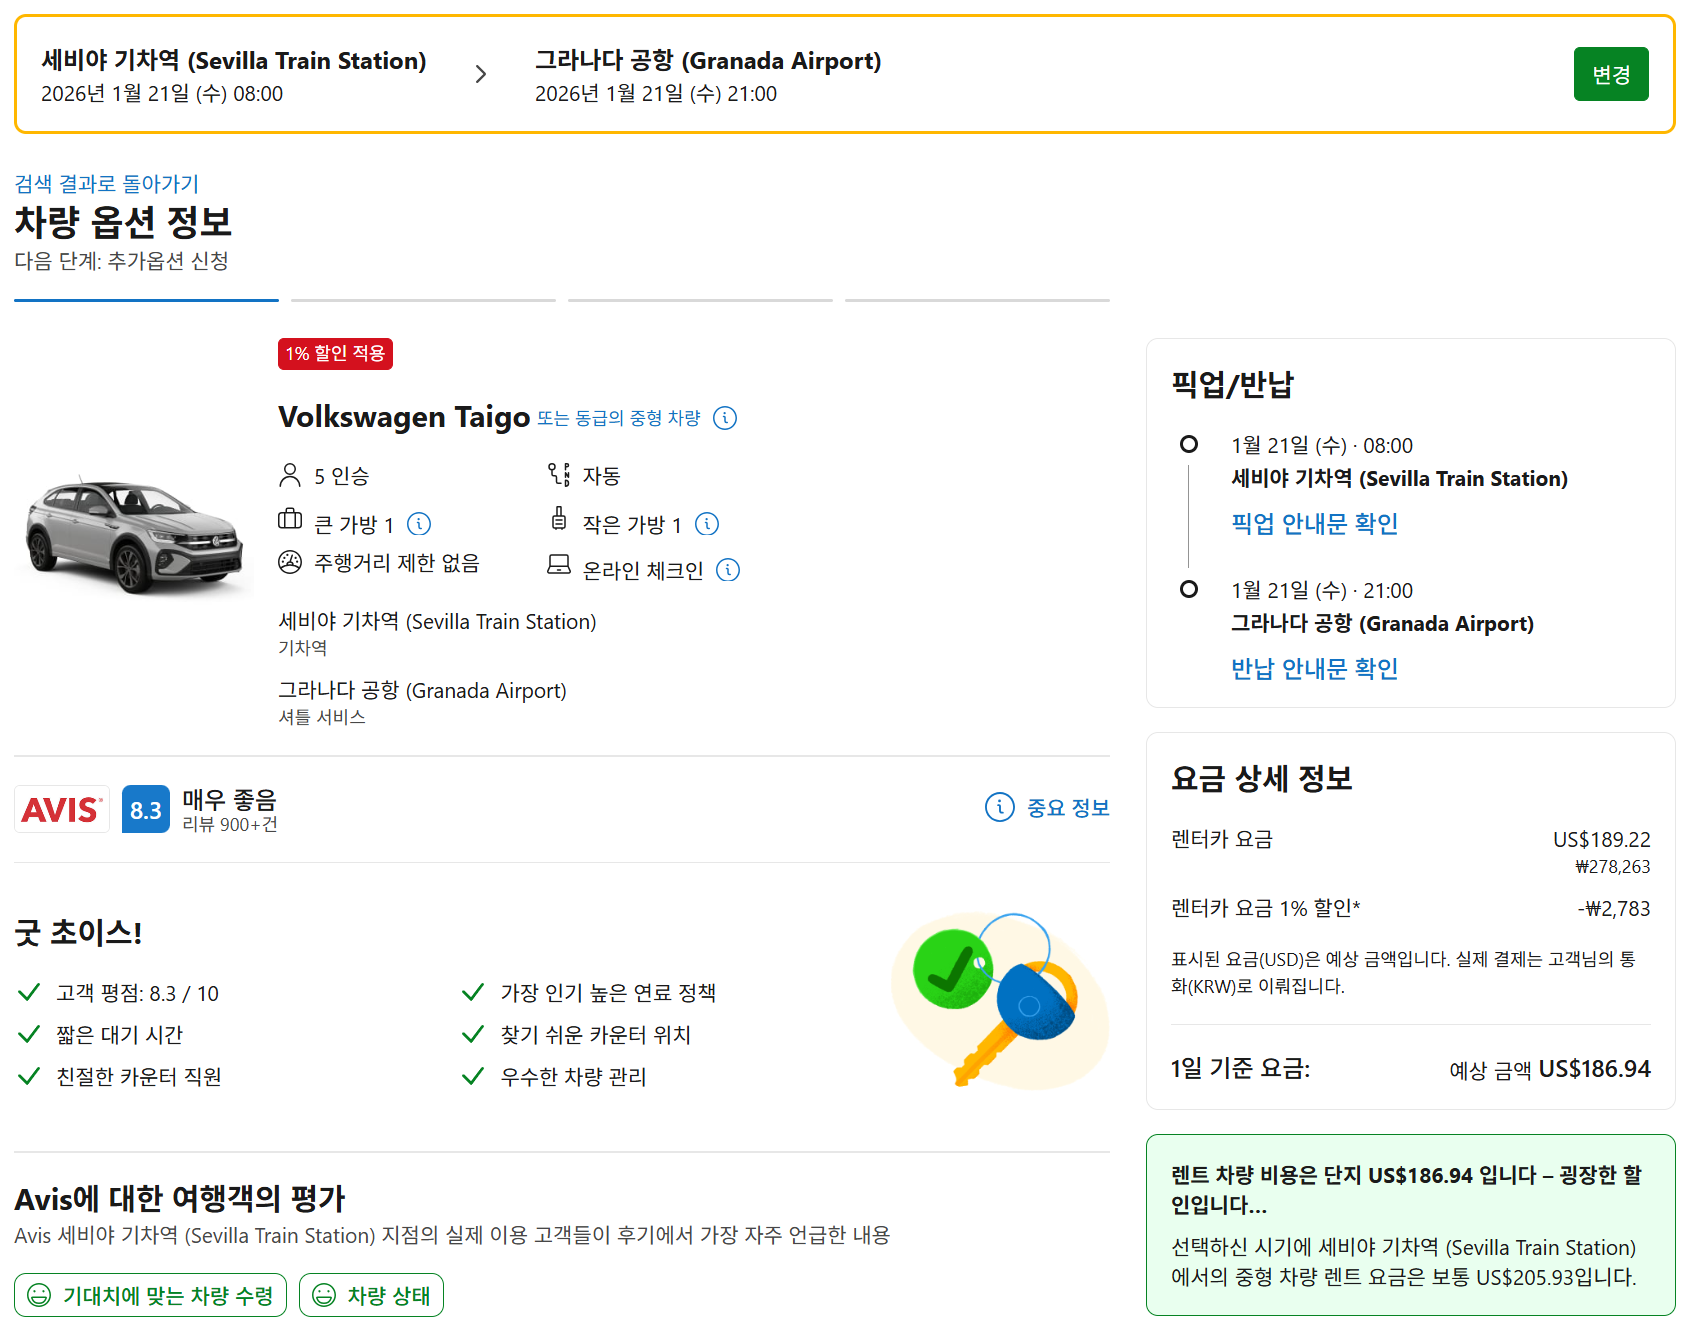
Task: Click the smiley icon in 차량 상태 tag
Action: click(324, 1295)
